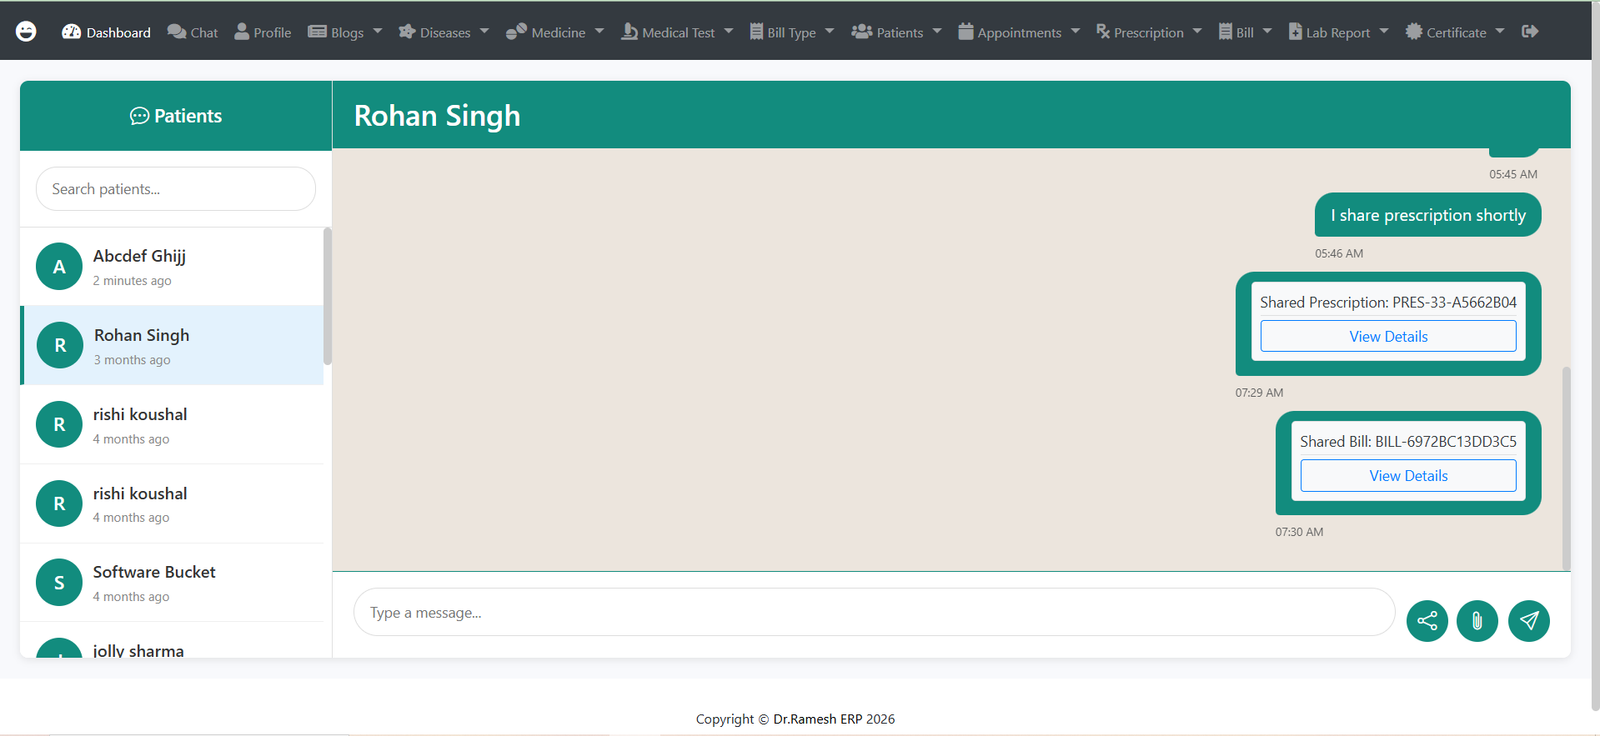Expand the Bill Type dropdown arrow
This screenshot has height=736, width=1600.
[x=830, y=31]
